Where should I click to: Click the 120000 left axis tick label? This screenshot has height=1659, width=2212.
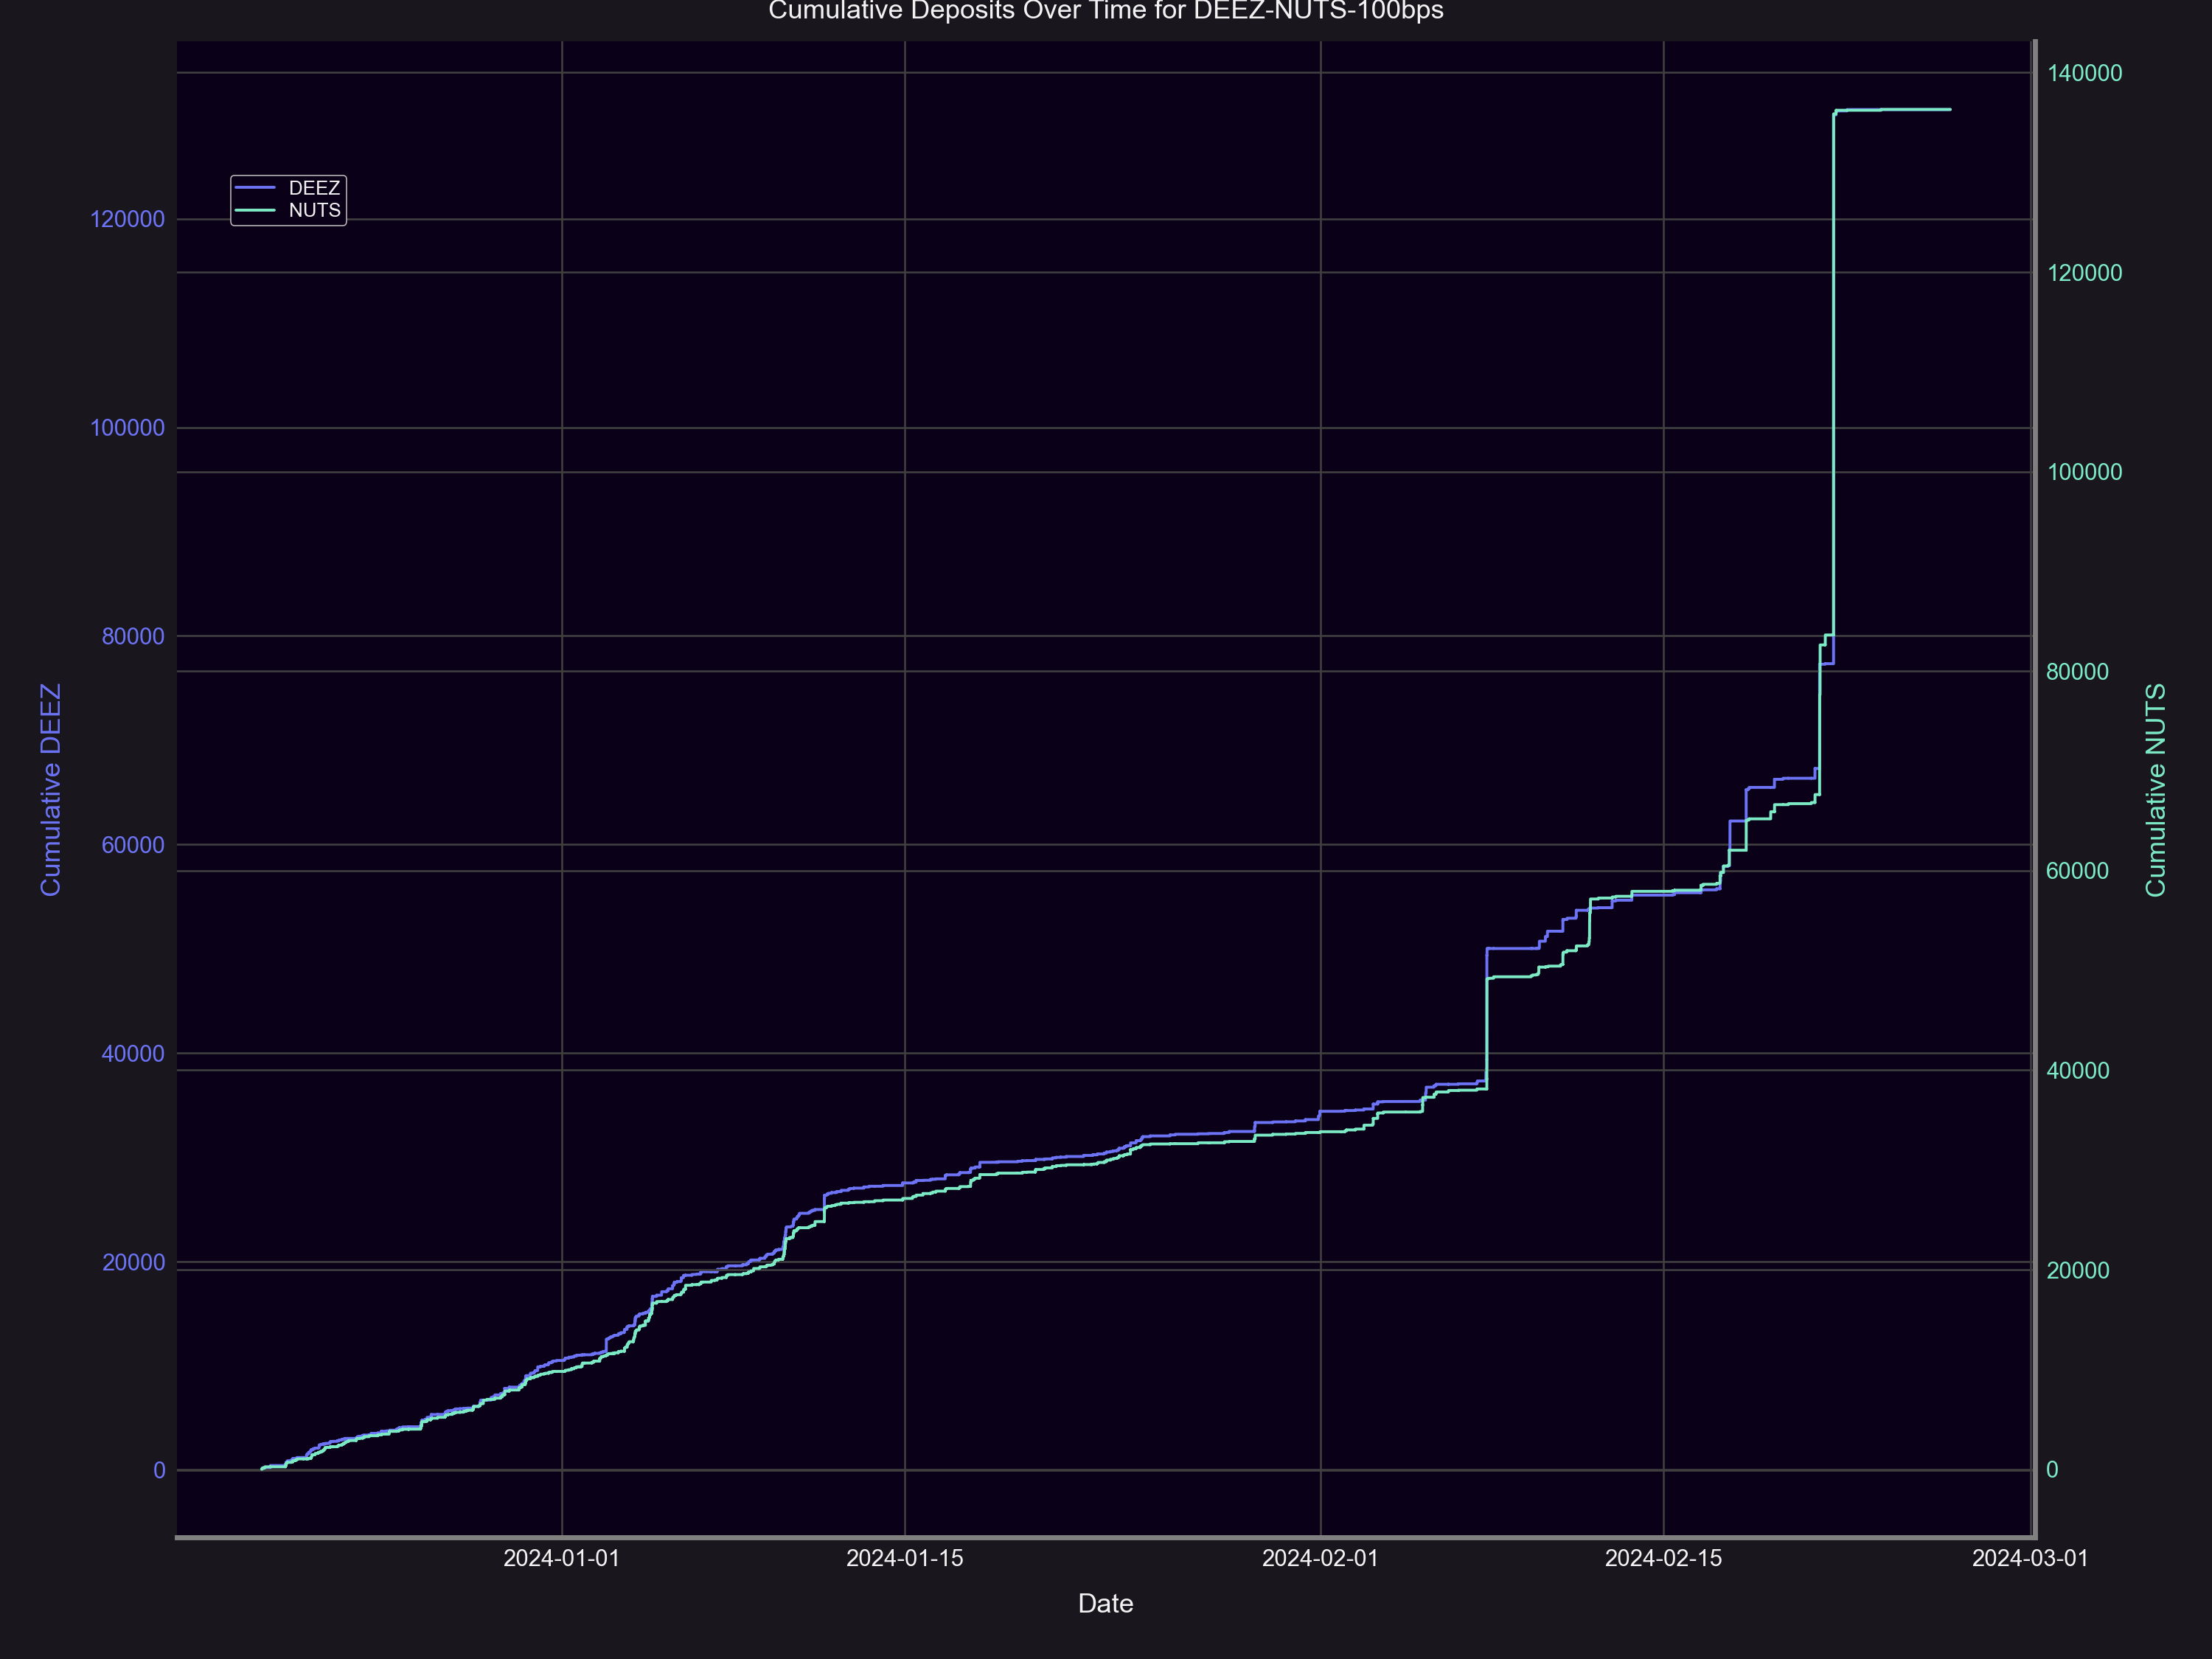click(x=127, y=219)
